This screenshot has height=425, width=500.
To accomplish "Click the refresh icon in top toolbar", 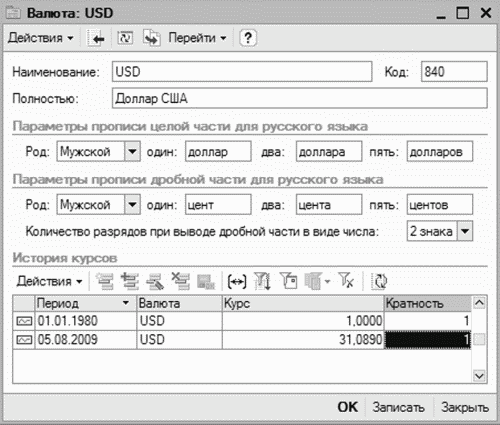I will click(125, 38).
